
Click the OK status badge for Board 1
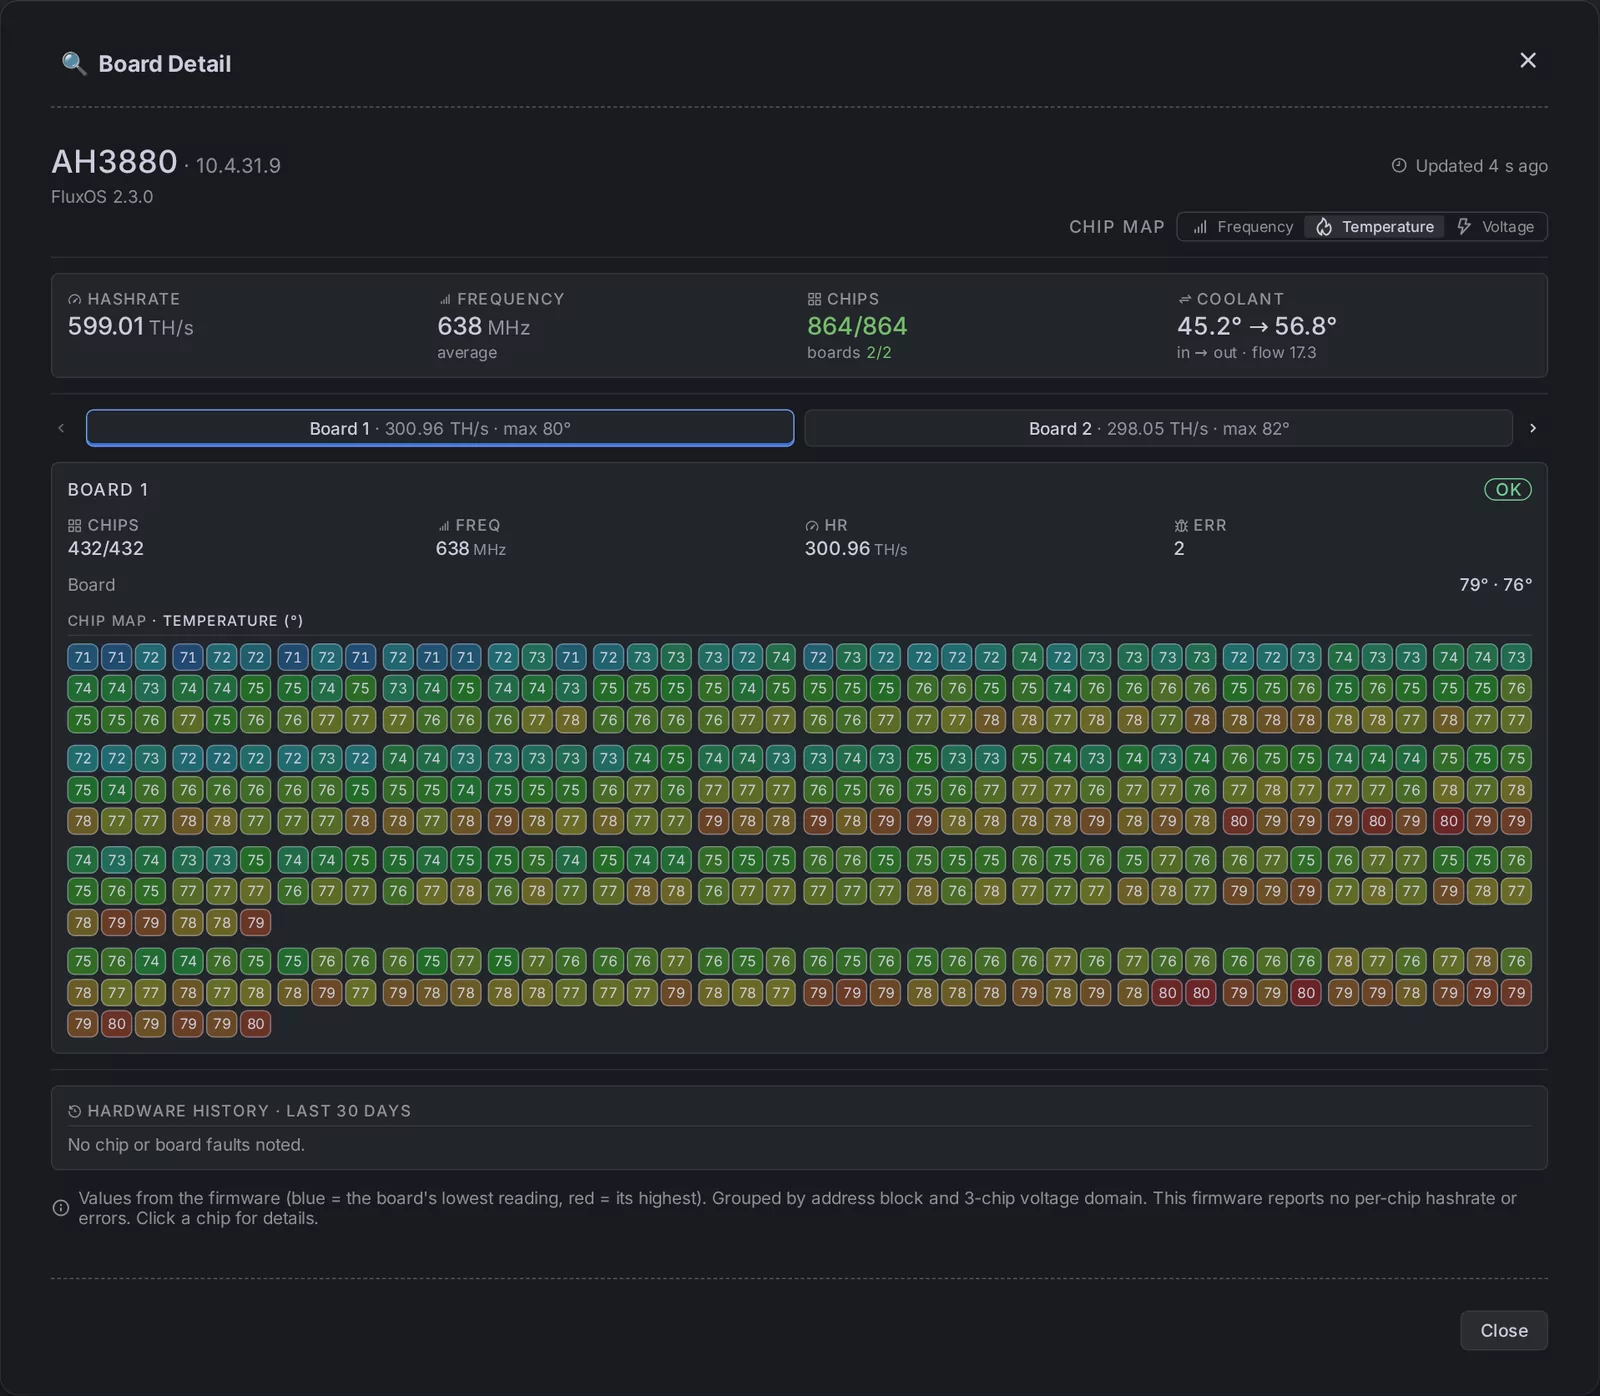1508,490
